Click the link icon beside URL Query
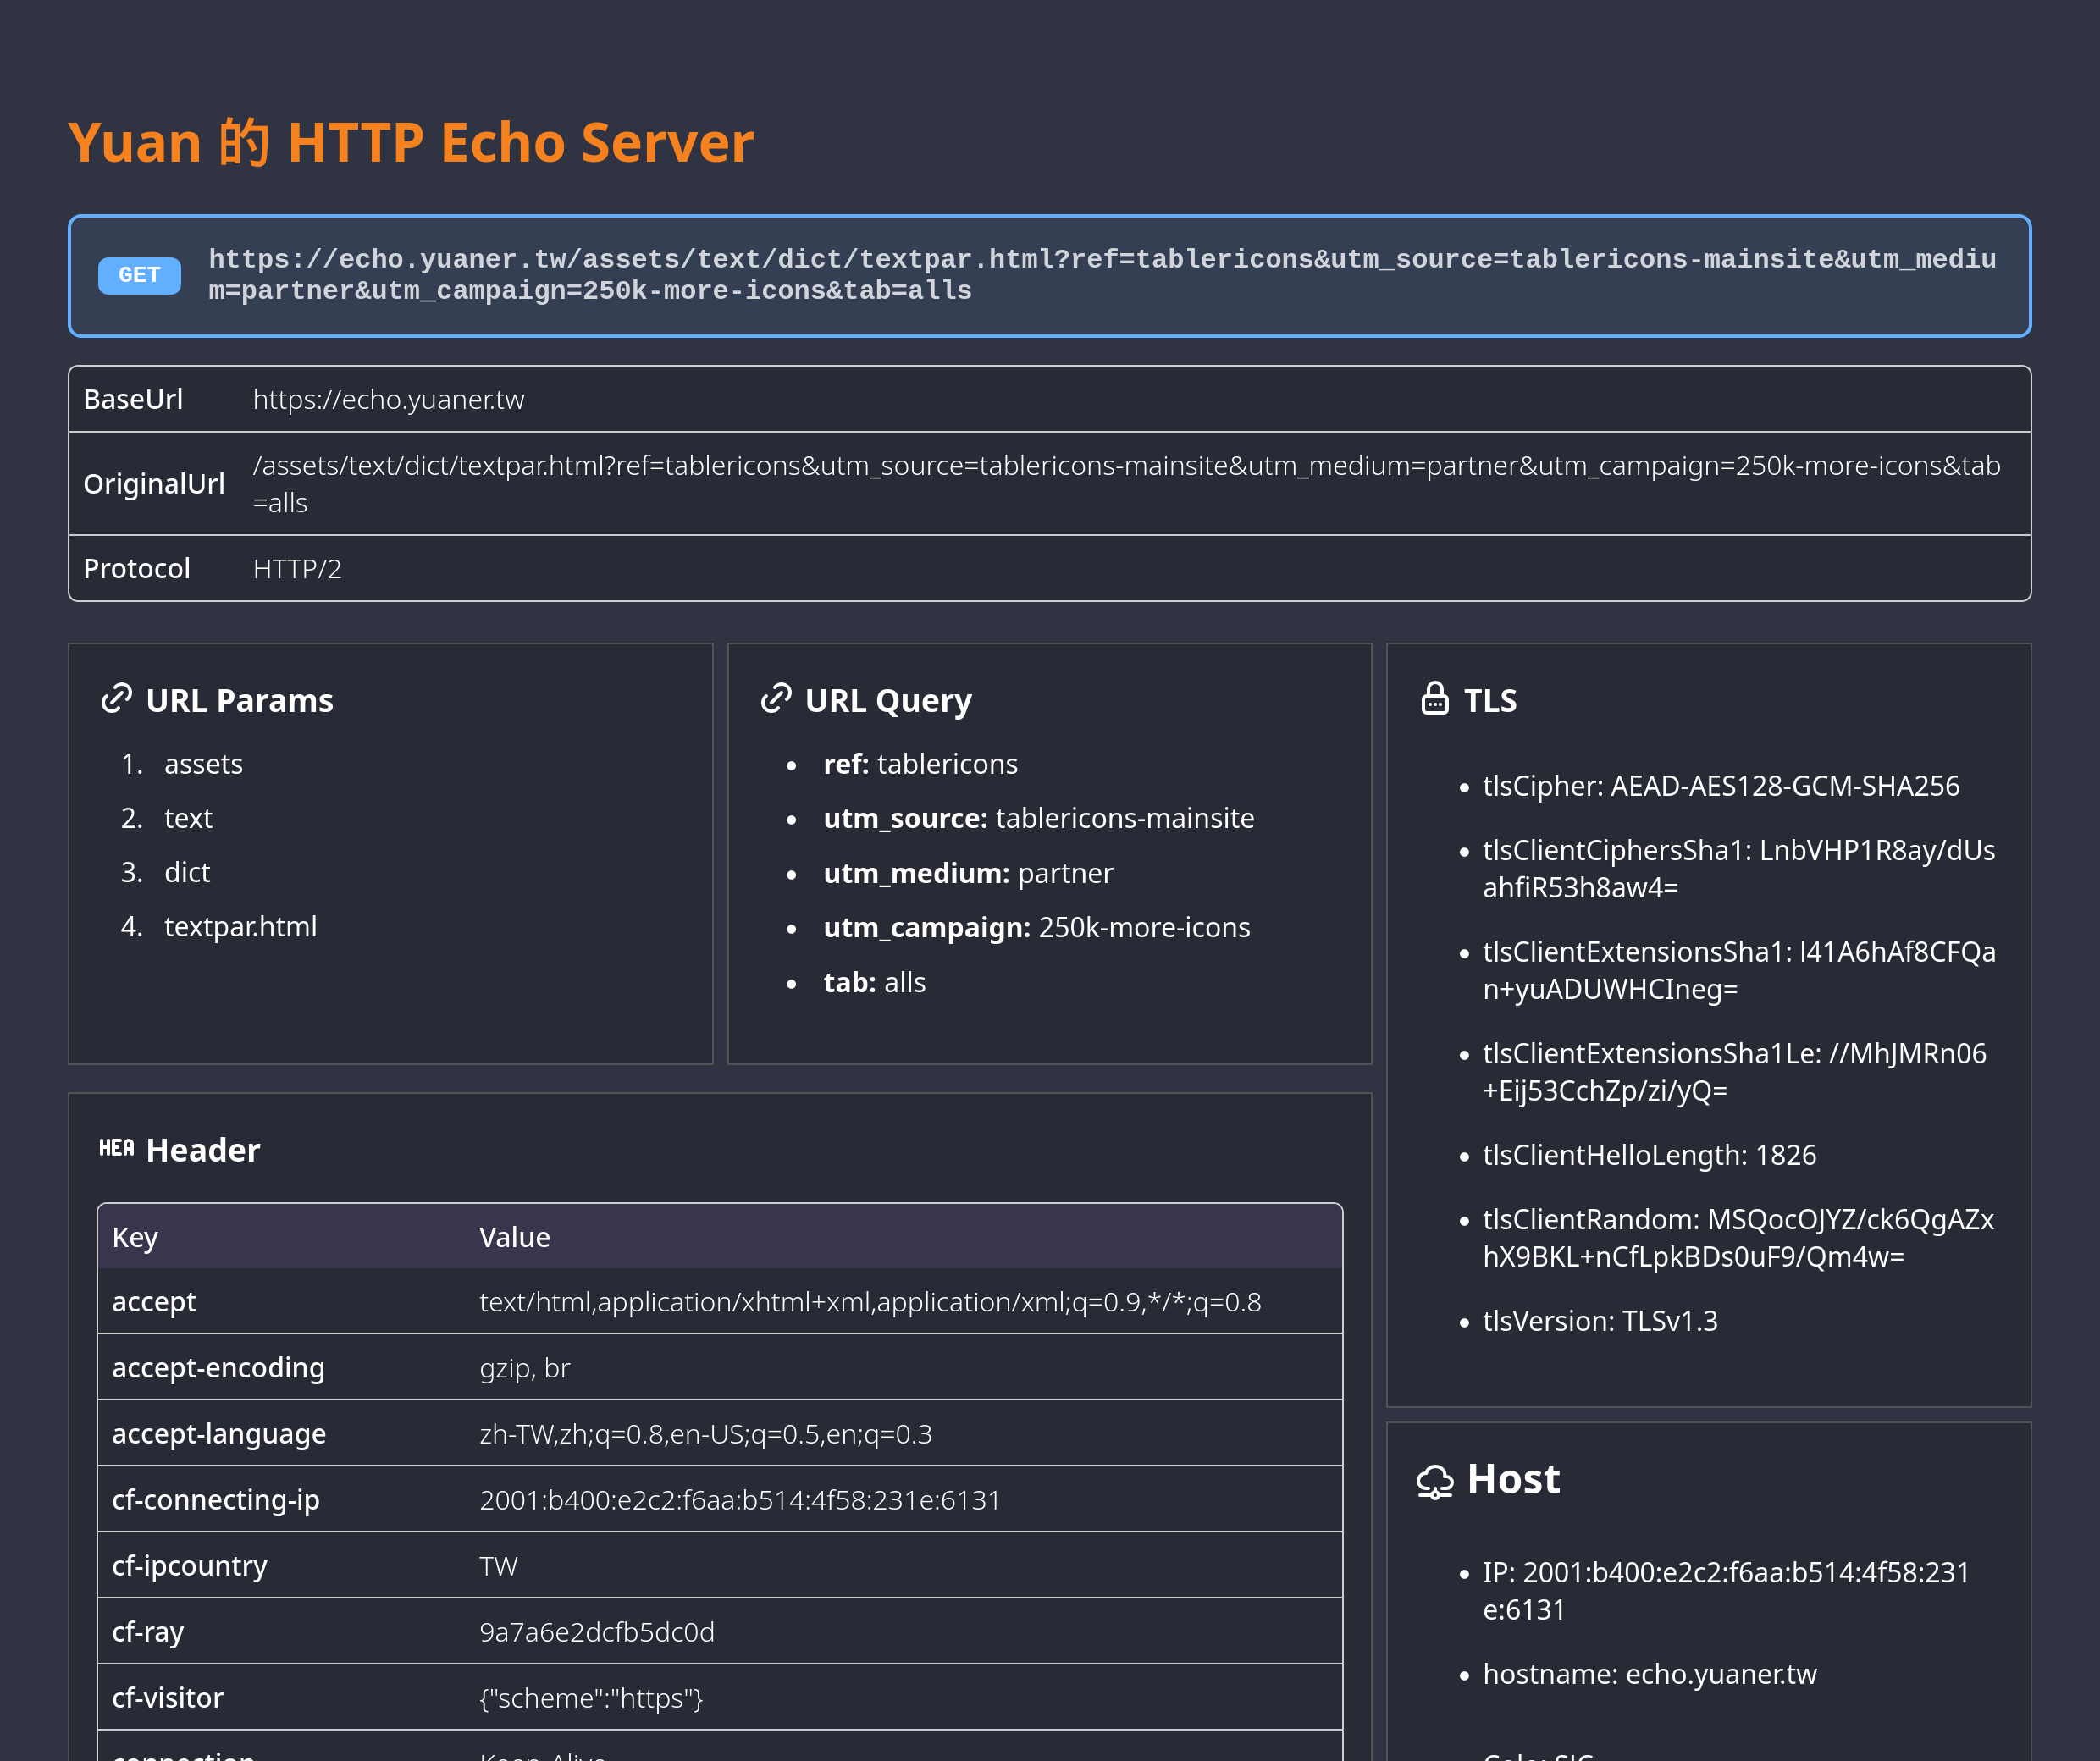2100x1761 pixels. tap(776, 698)
